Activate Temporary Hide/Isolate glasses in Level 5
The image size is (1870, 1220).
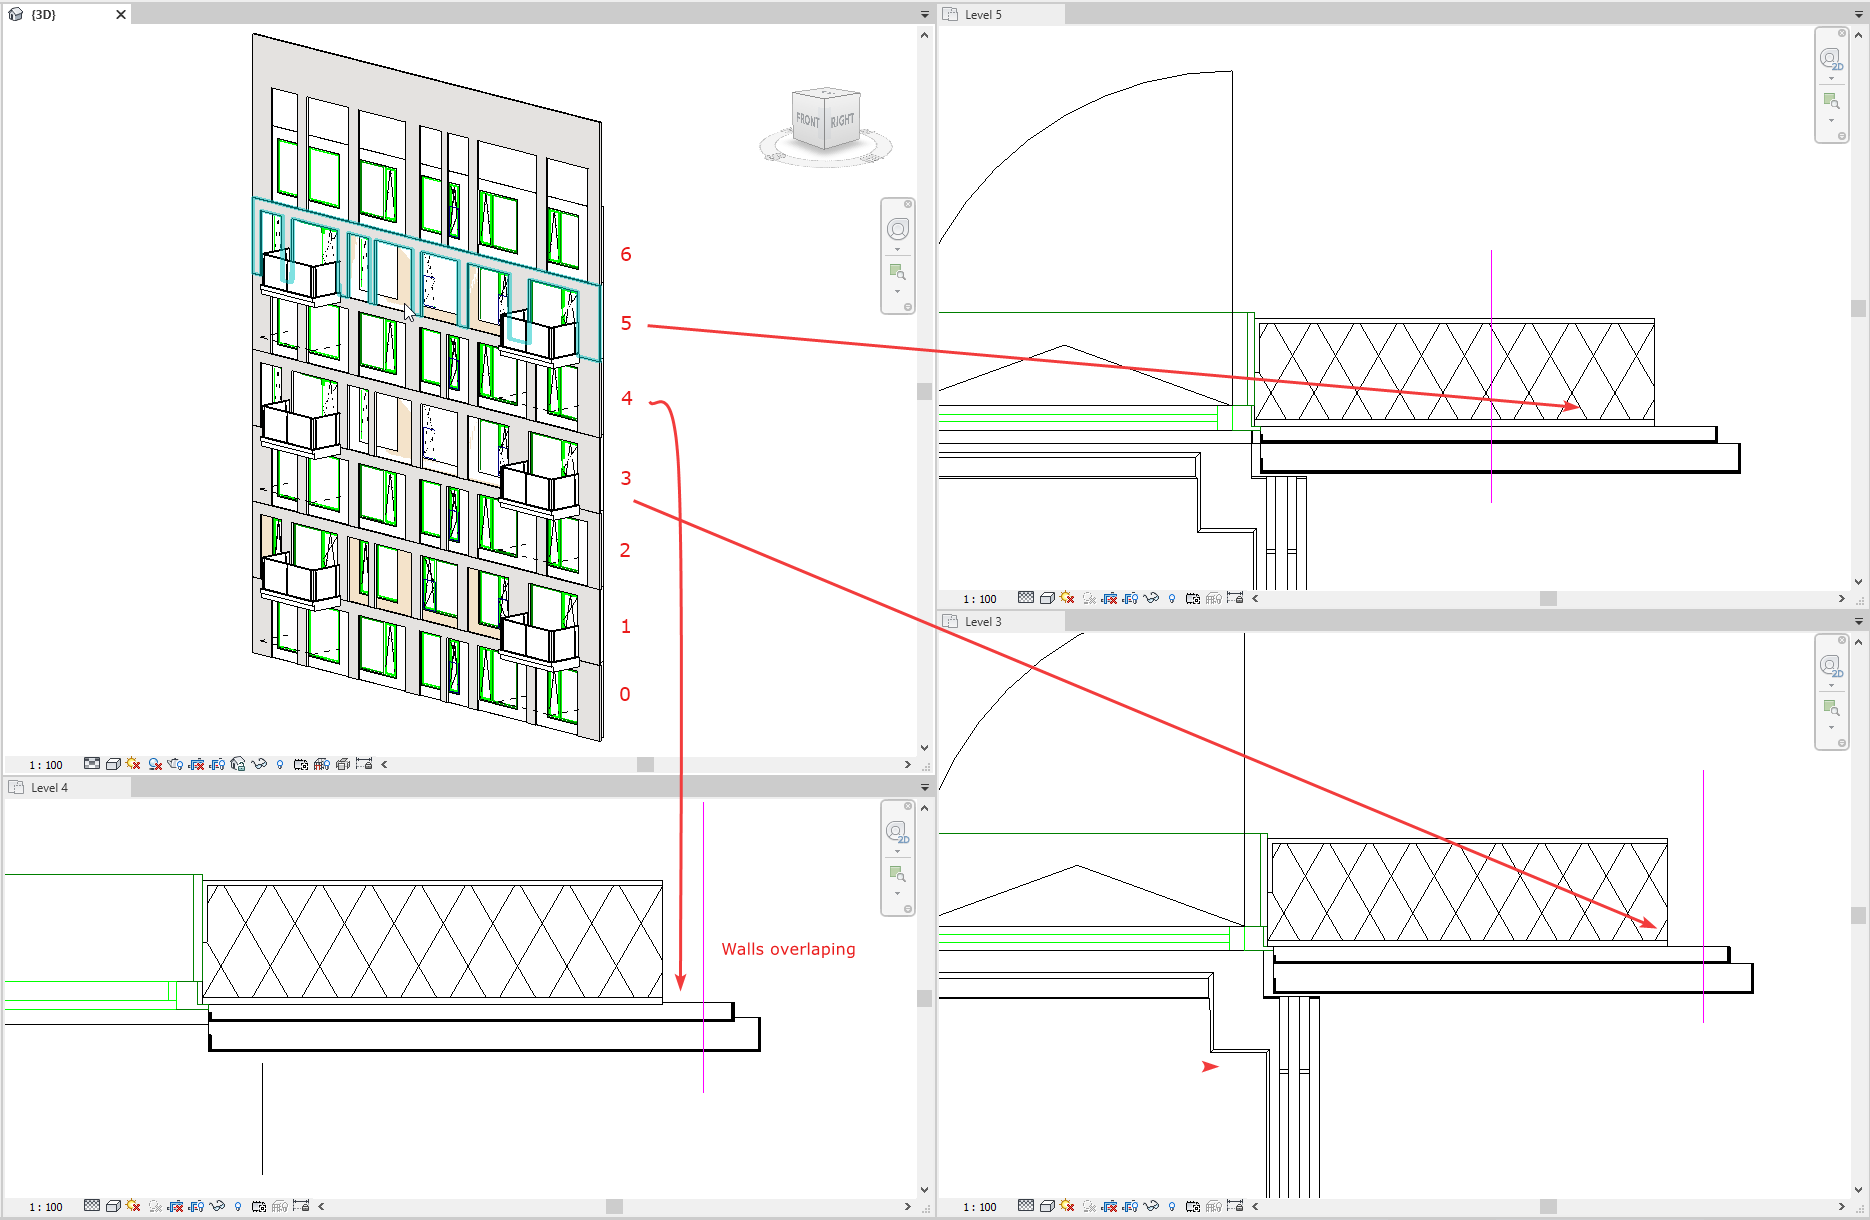tap(1151, 598)
